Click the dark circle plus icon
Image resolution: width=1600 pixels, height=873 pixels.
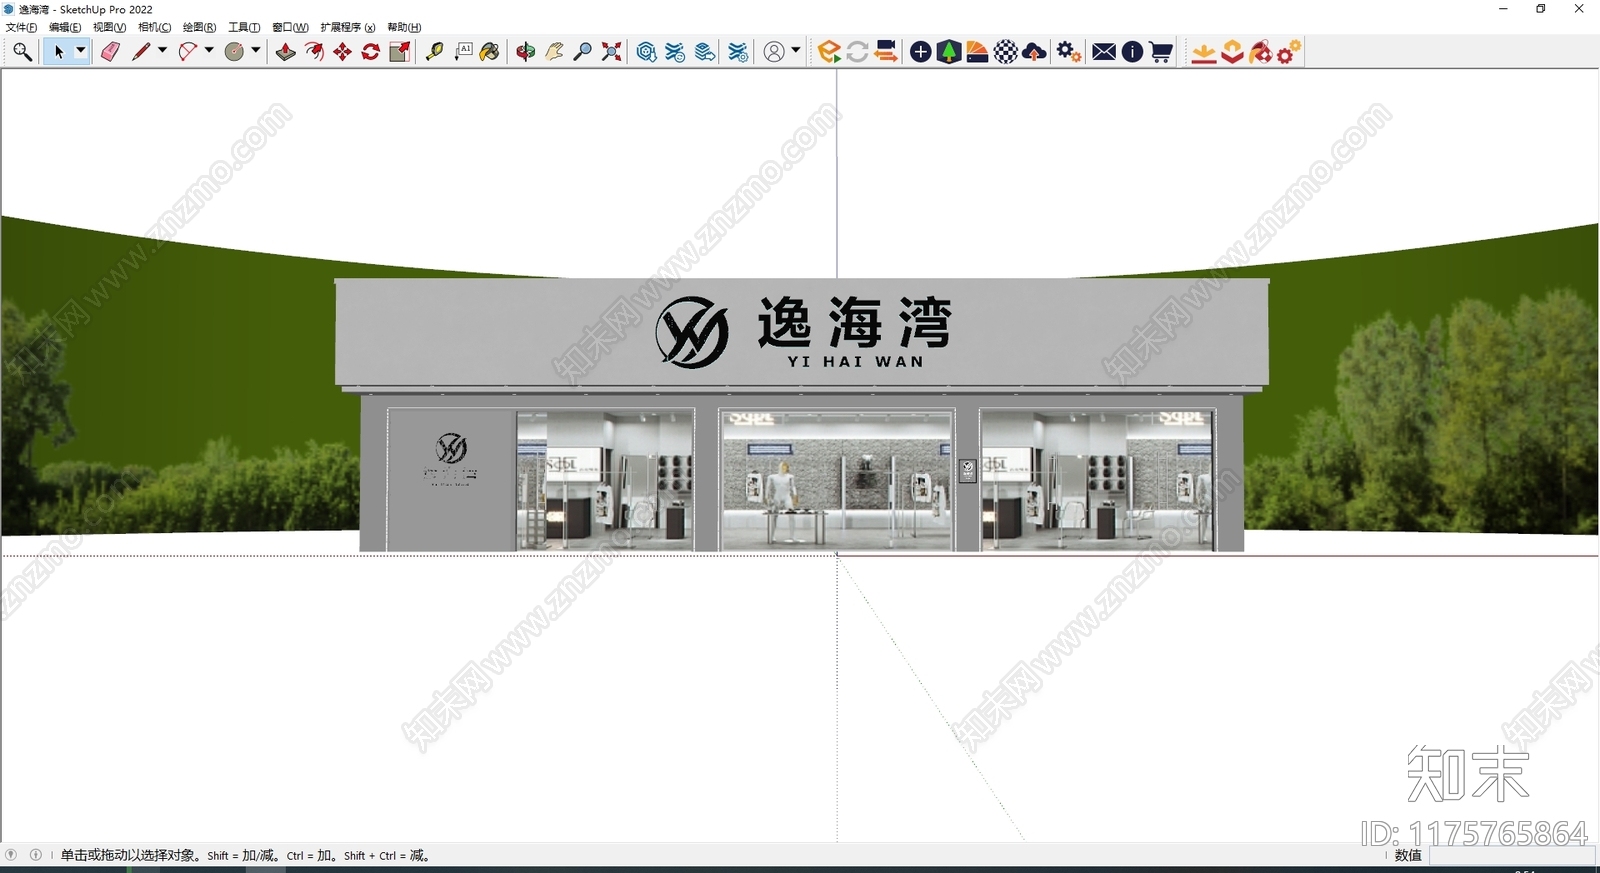[x=921, y=52]
